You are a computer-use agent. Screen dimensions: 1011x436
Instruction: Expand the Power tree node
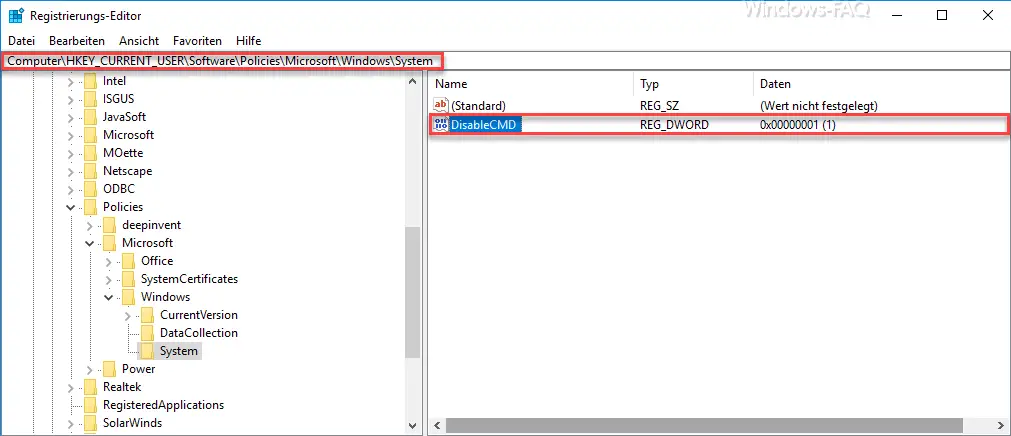pyautogui.click(x=90, y=370)
